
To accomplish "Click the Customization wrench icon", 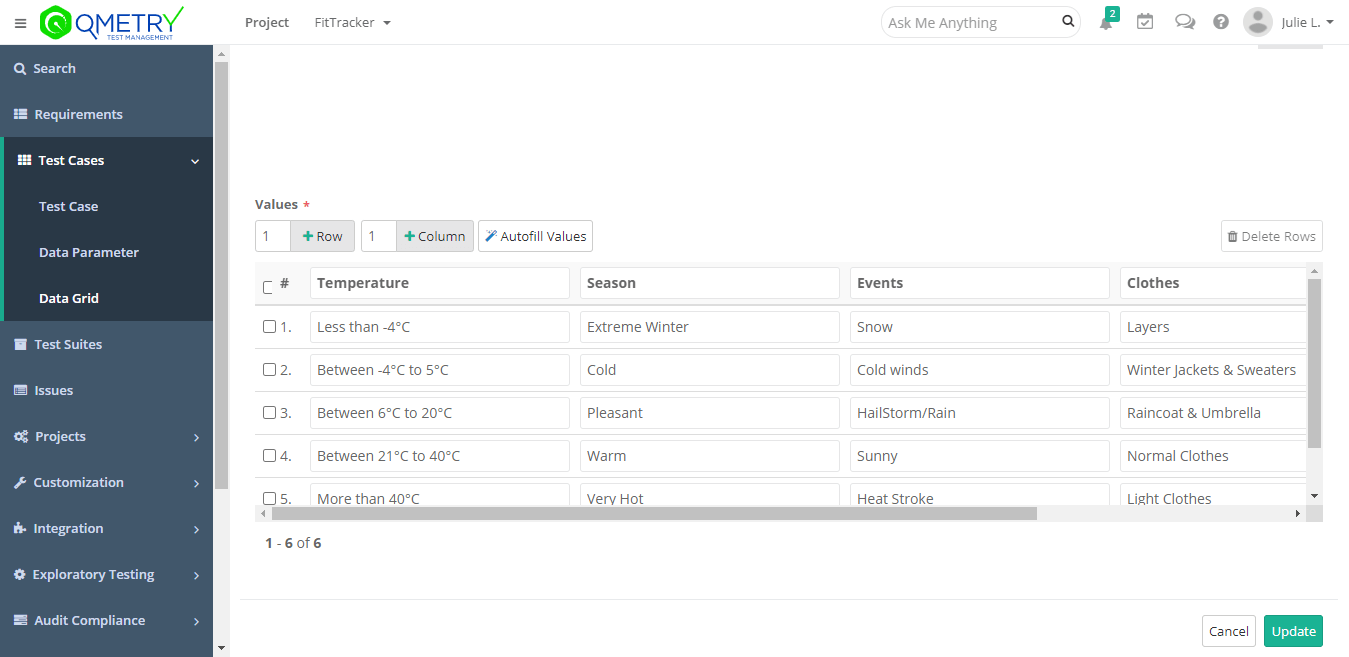I will pos(20,482).
